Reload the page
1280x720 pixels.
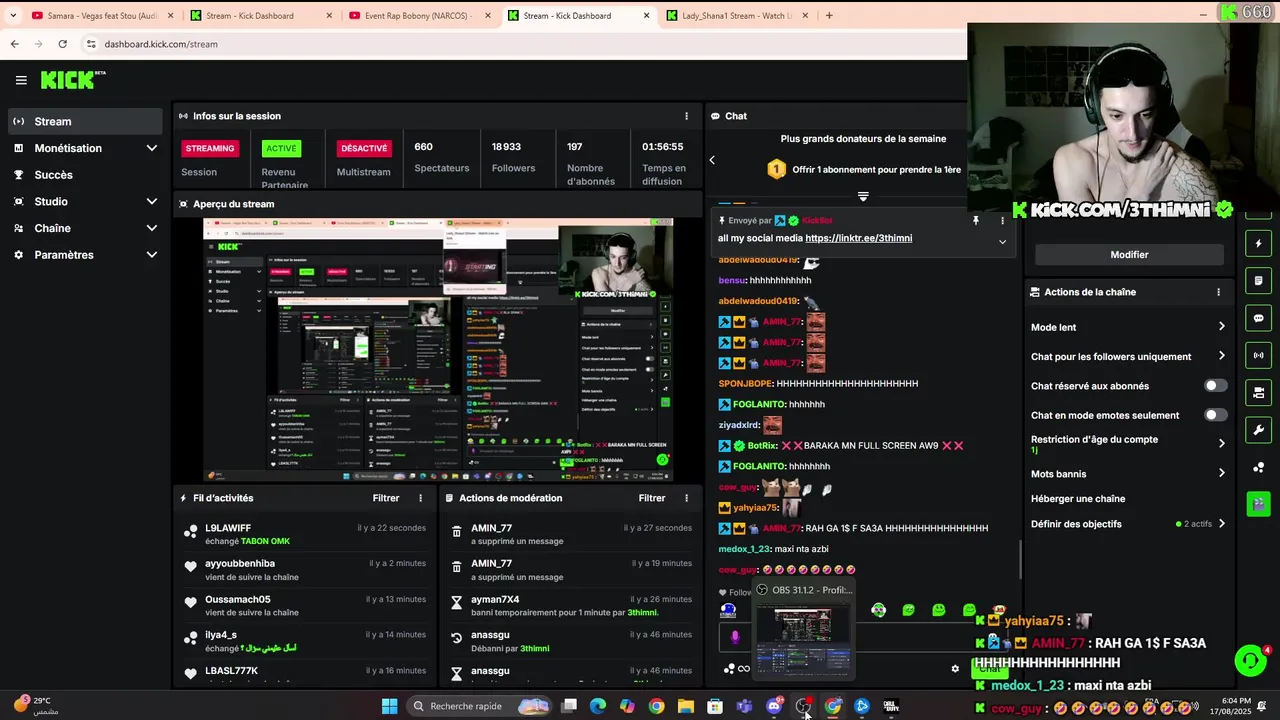coord(62,44)
